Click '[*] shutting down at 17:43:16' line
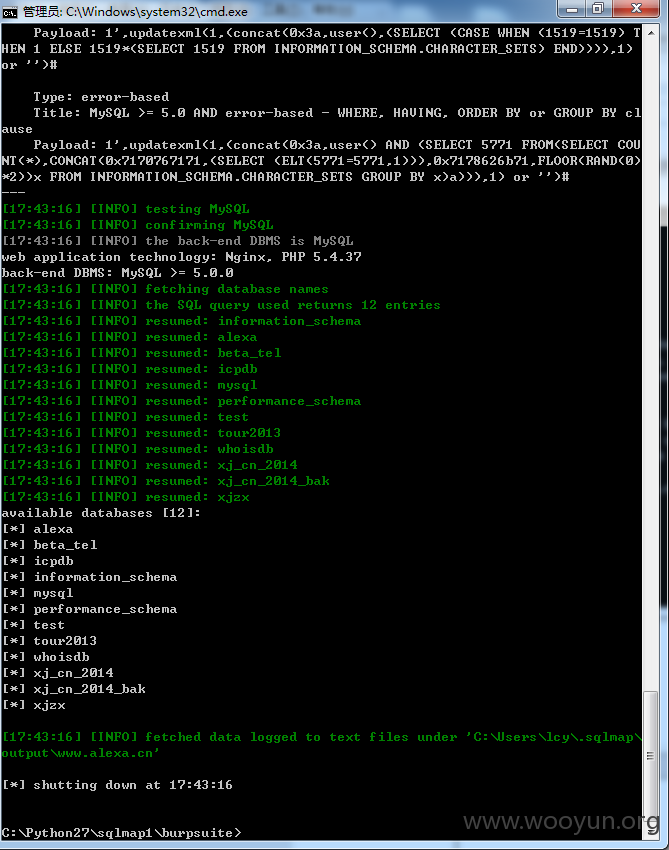The image size is (669, 850). pyautogui.click(x=117, y=785)
